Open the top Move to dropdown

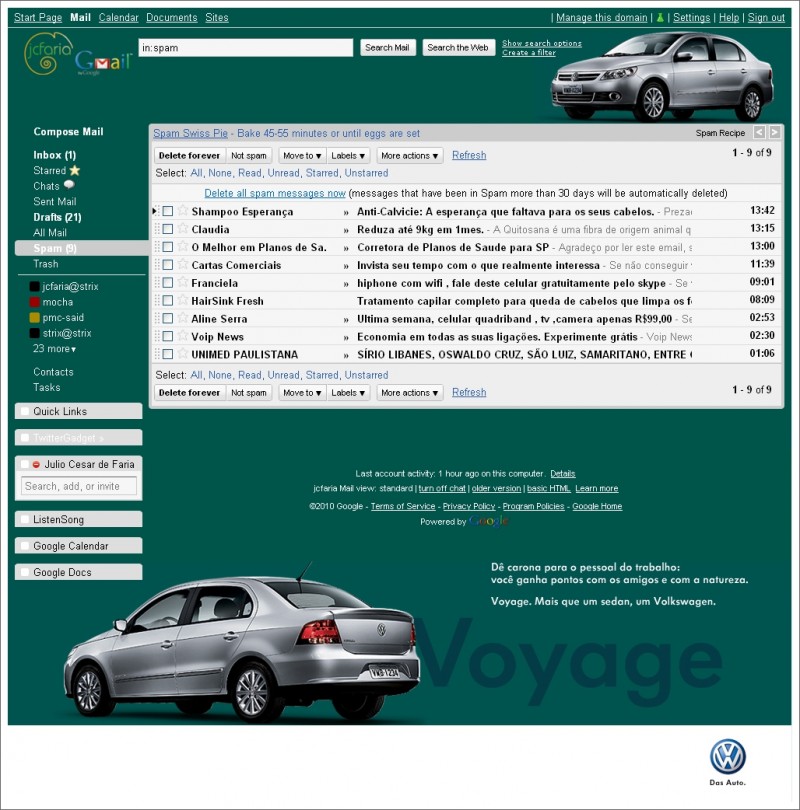pos(302,155)
